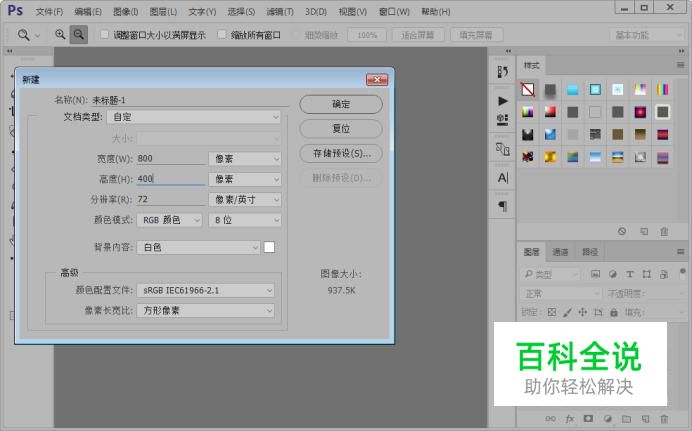The image size is (692, 431).
Task: Click the fx layer style icon
Action: click(569, 418)
